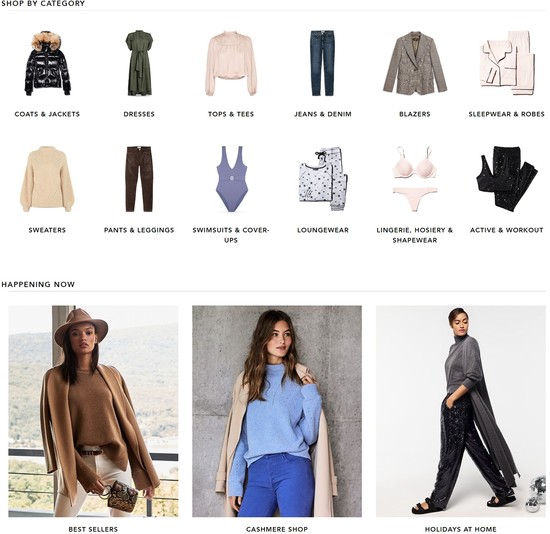
Task: Open the star-print loungewear set image
Action: coord(323,179)
